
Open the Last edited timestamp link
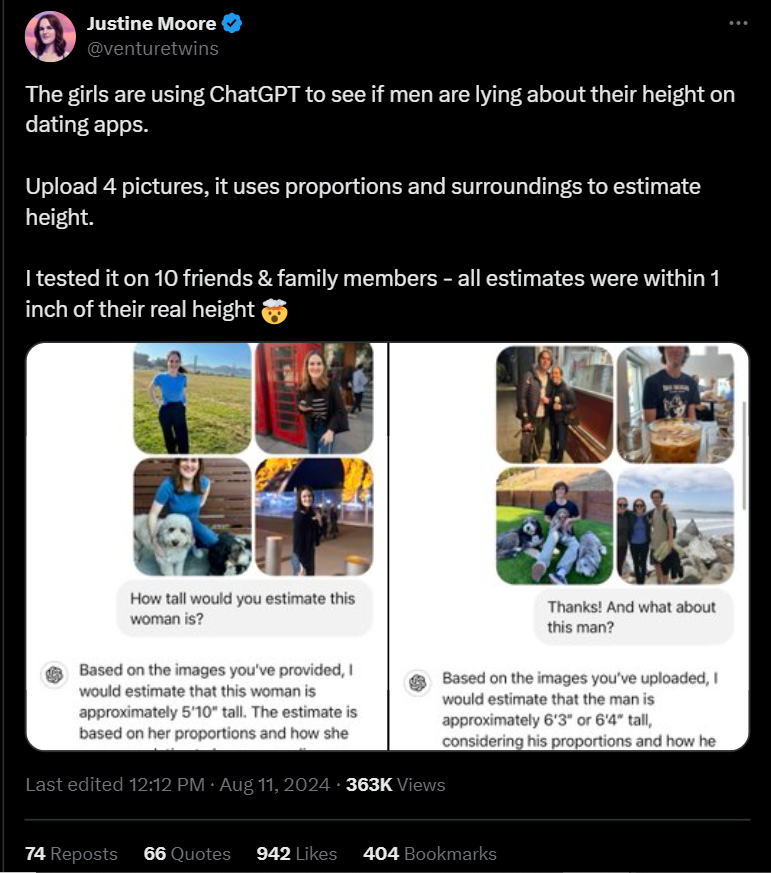pos(178,784)
